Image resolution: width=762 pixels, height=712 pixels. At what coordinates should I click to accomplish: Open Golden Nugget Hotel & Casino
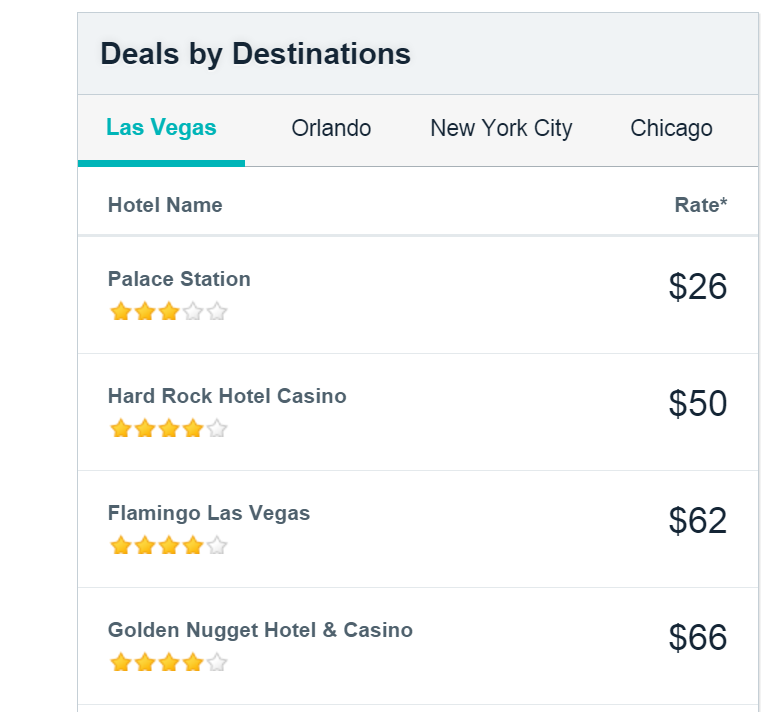pos(260,630)
